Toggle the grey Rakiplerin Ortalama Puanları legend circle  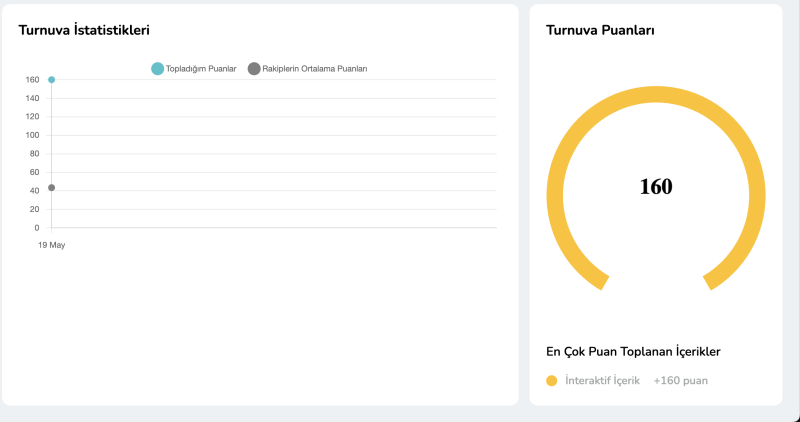click(x=254, y=68)
